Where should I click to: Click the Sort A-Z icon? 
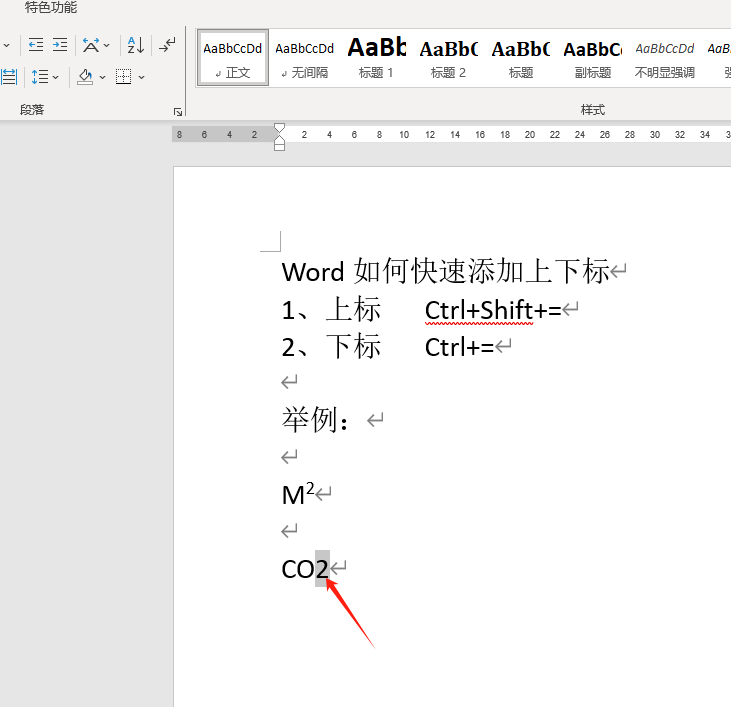pyautogui.click(x=136, y=45)
